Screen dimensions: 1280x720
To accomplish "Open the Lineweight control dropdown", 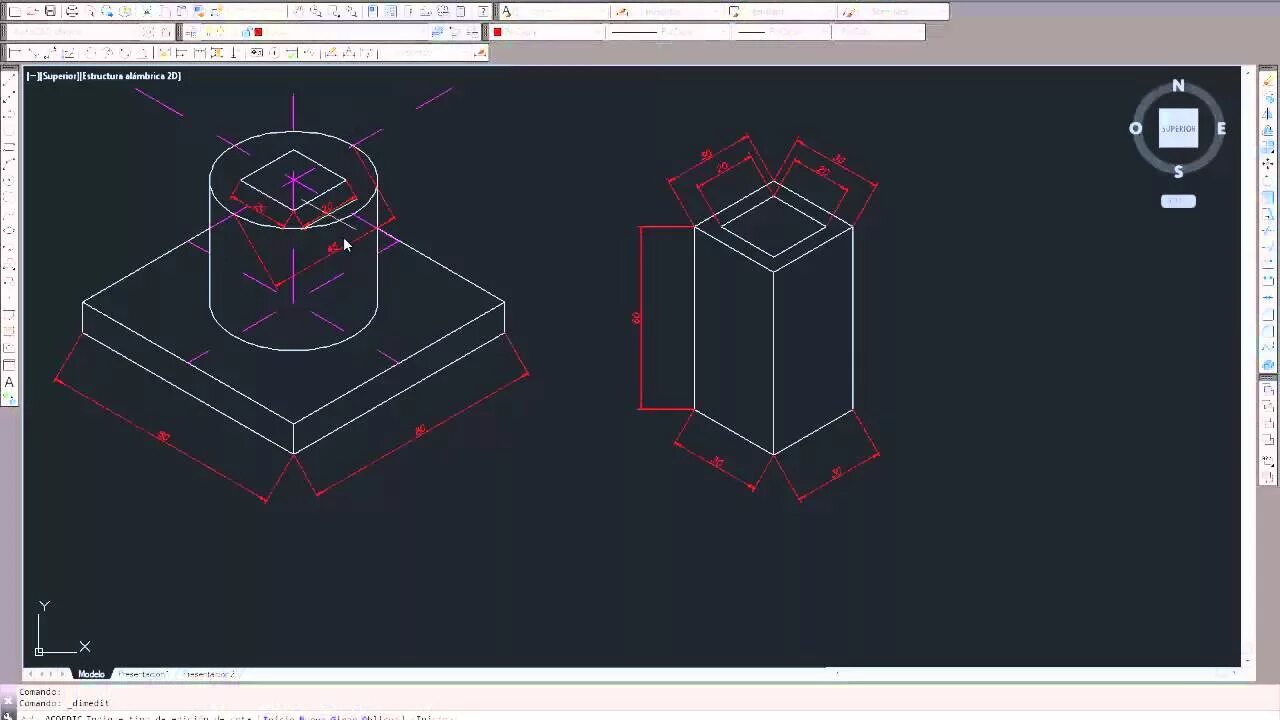I will point(781,32).
